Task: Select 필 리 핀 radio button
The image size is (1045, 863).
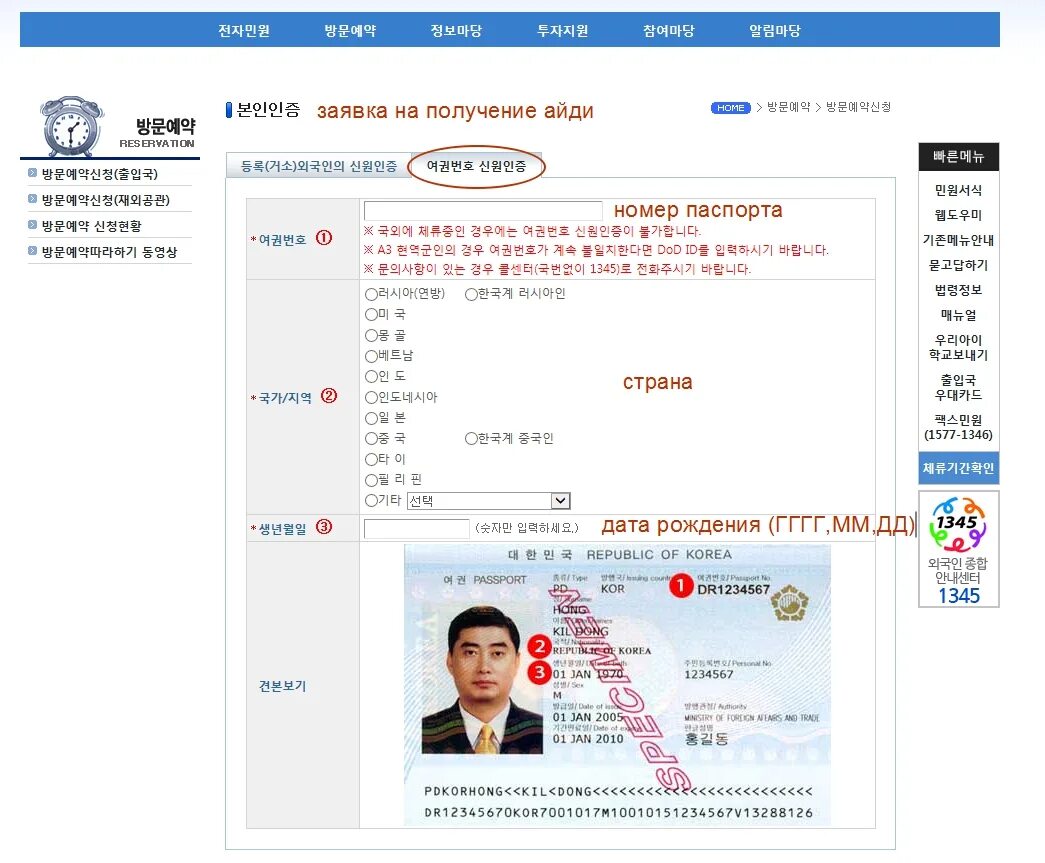Action: [x=371, y=480]
